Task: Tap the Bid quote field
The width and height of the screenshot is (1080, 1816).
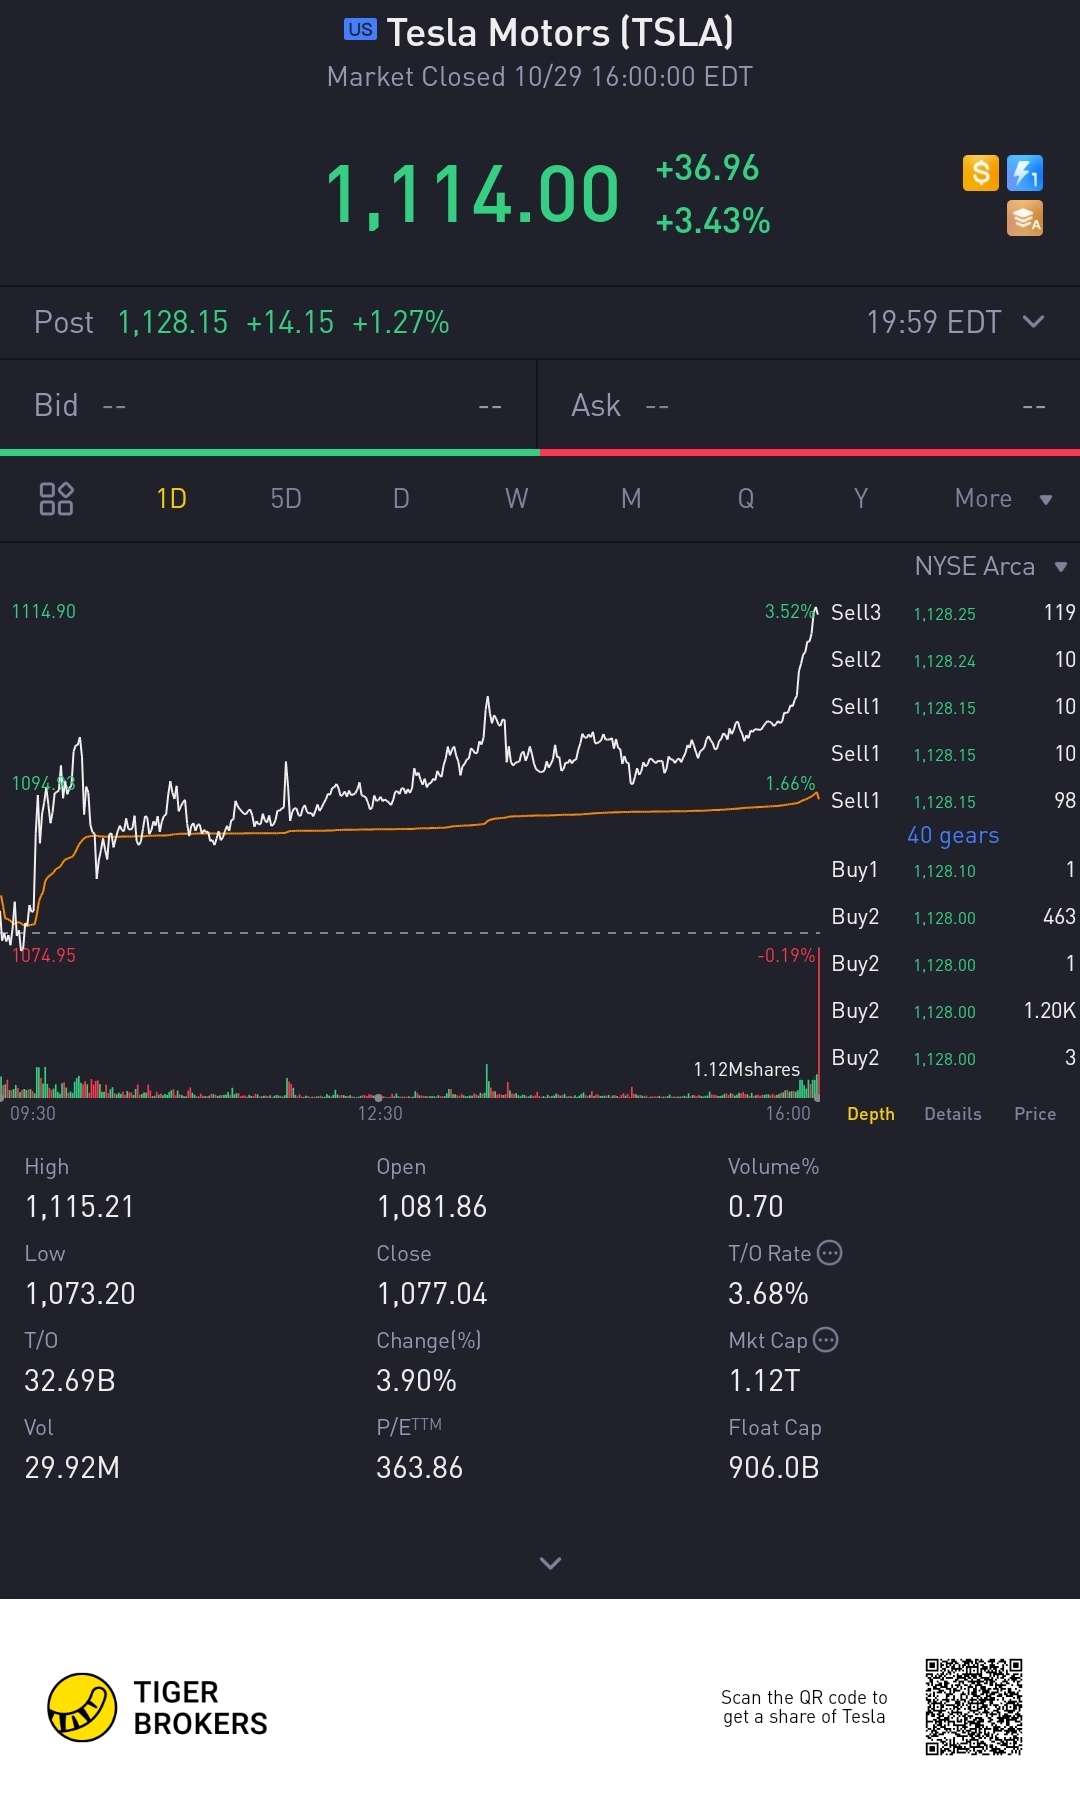Action: 268,405
